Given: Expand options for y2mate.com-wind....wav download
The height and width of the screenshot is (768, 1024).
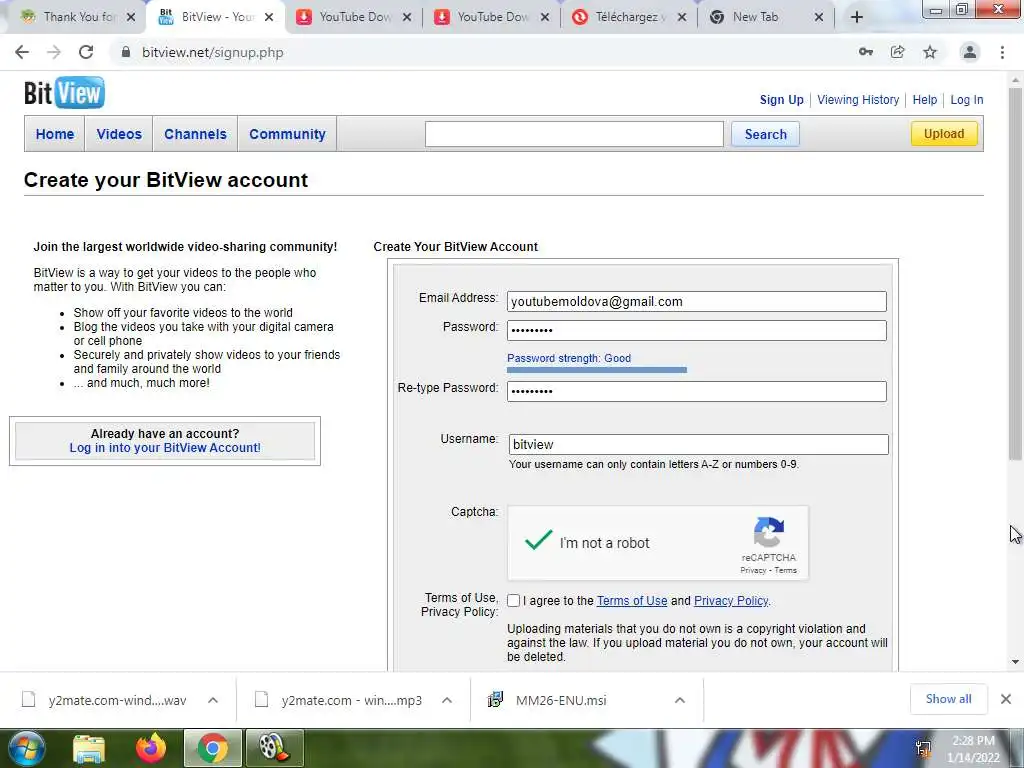Looking at the screenshot, I should (x=213, y=700).
